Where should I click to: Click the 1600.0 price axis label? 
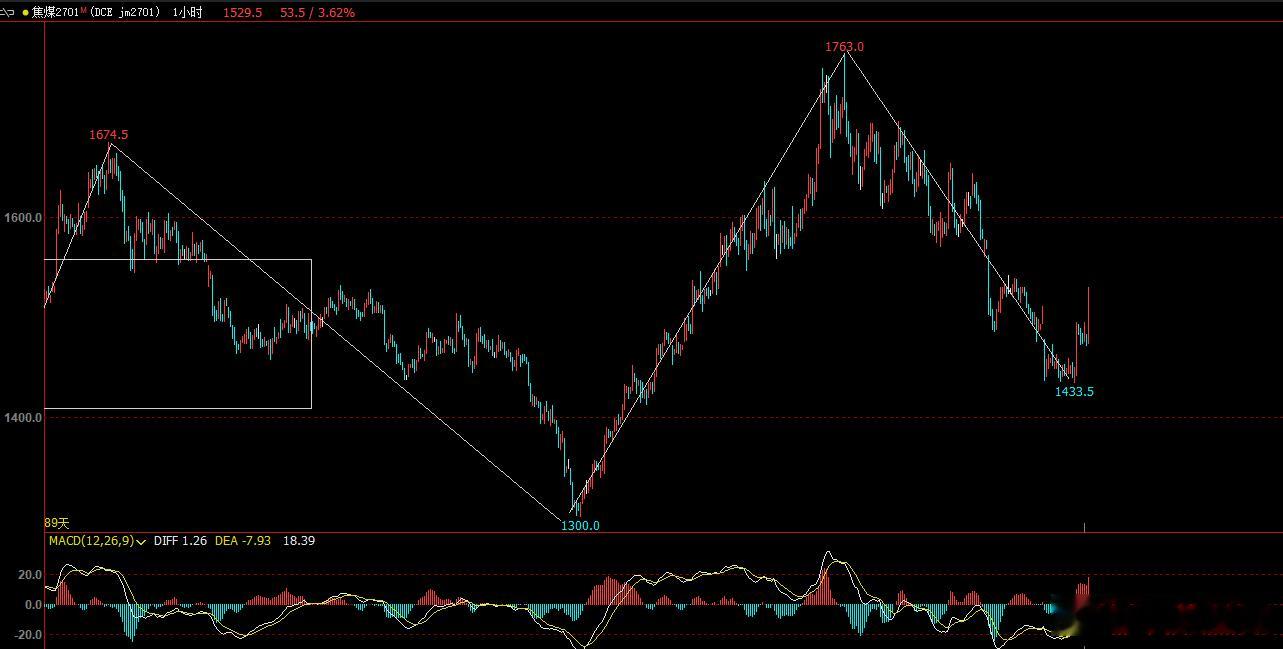point(23,218)
